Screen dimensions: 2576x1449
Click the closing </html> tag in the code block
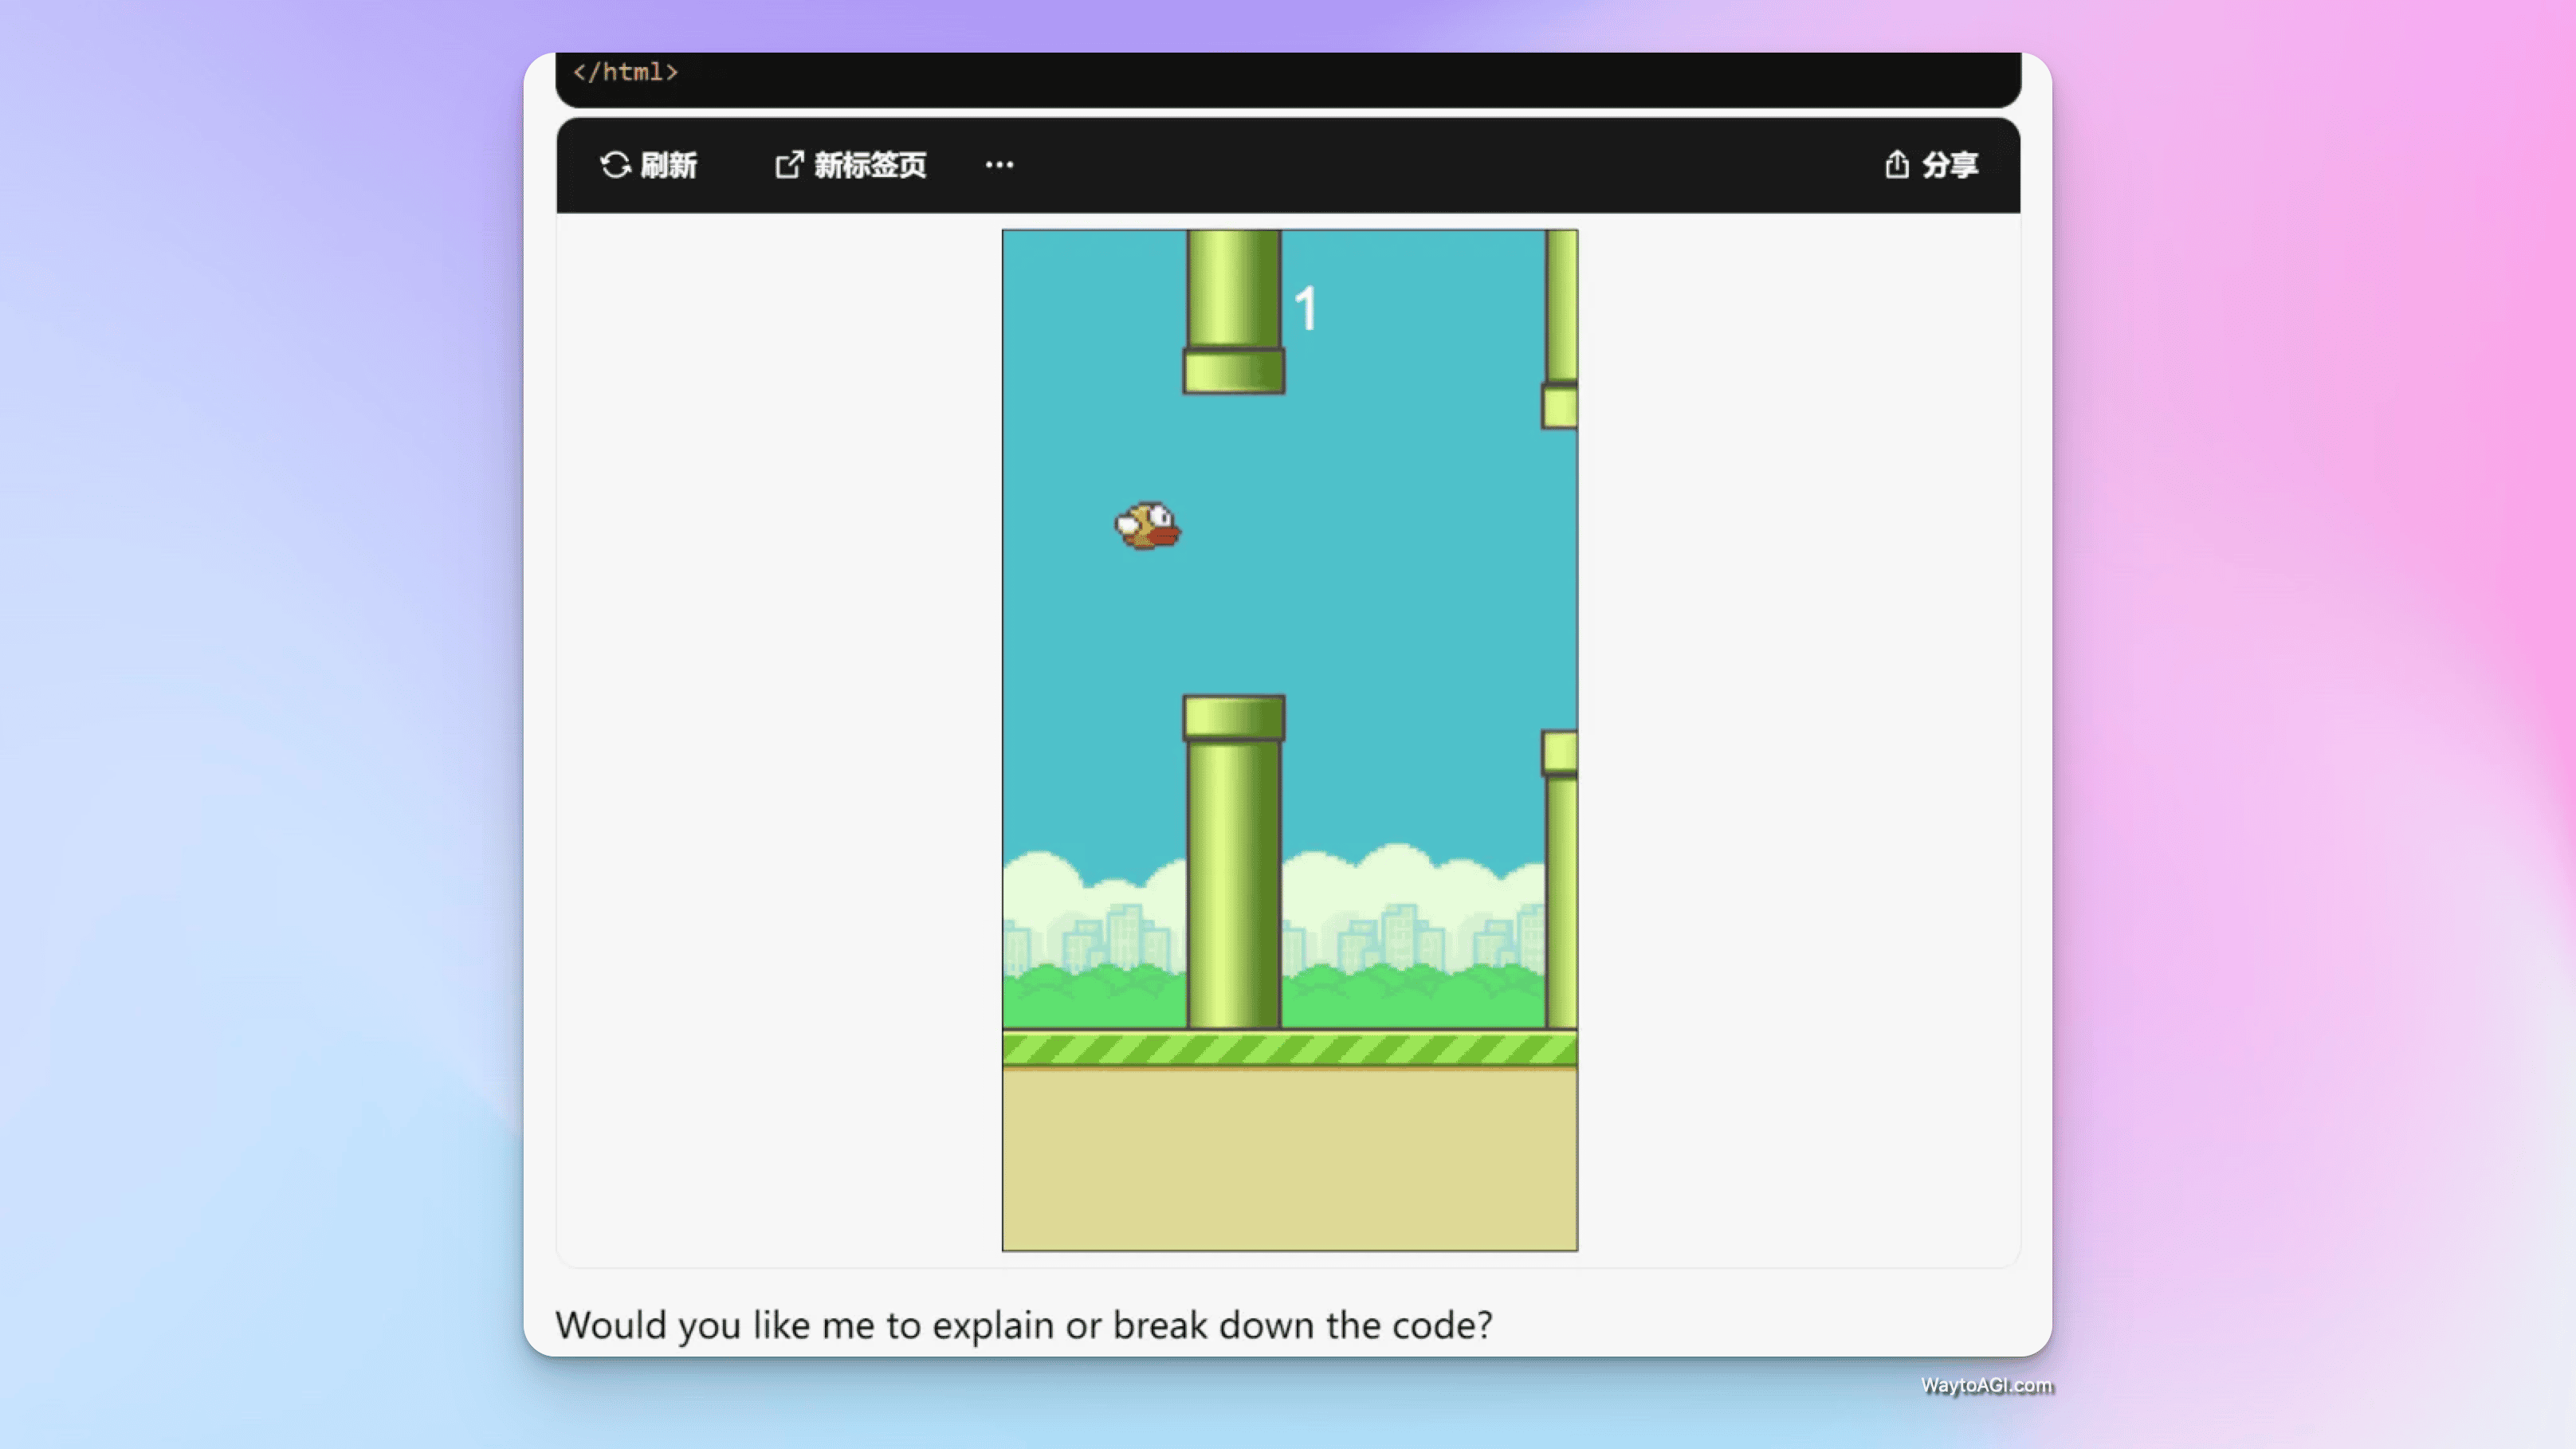(625, 72)
